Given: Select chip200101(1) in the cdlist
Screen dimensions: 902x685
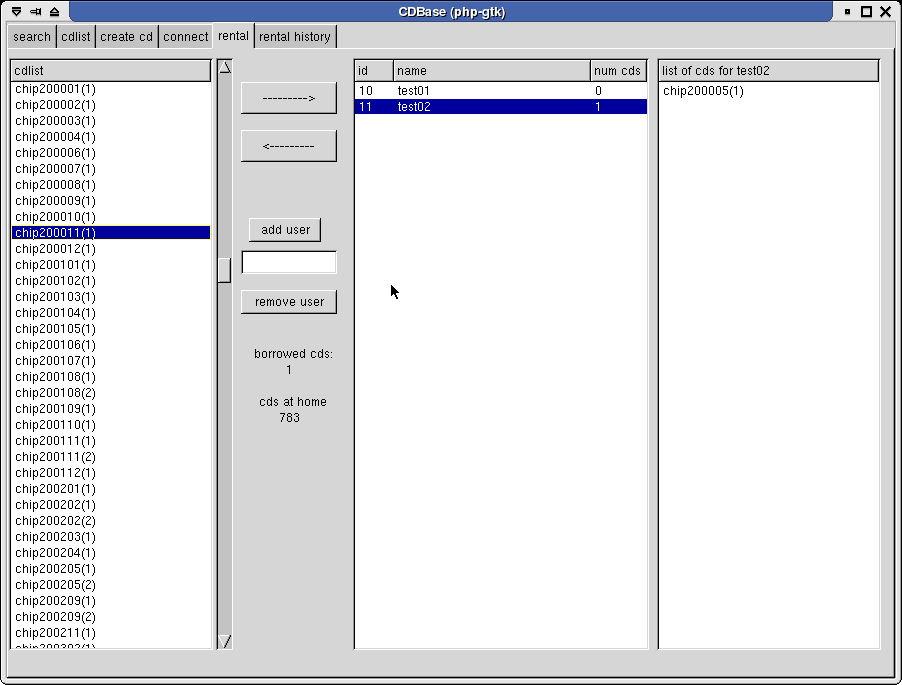Looking at the screenshot, I should 56,265.
